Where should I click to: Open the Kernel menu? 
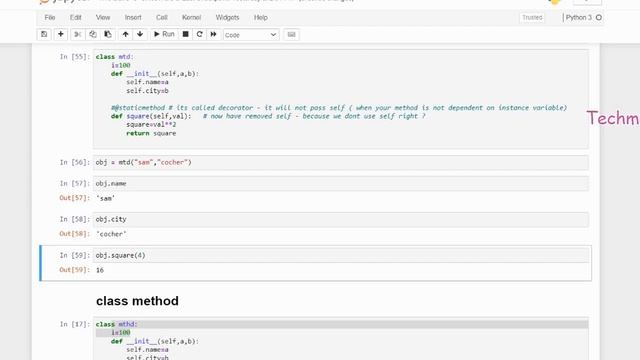[x=191, y=18]
